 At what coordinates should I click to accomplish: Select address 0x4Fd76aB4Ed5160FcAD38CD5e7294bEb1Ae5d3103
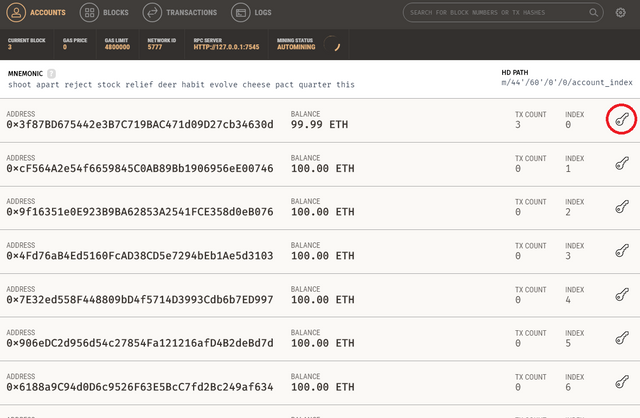pos(140,256)
